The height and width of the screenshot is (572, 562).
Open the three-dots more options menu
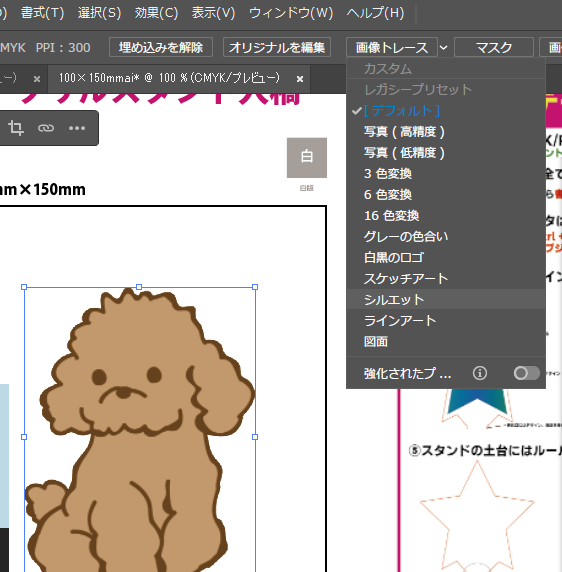pos(77,128)
